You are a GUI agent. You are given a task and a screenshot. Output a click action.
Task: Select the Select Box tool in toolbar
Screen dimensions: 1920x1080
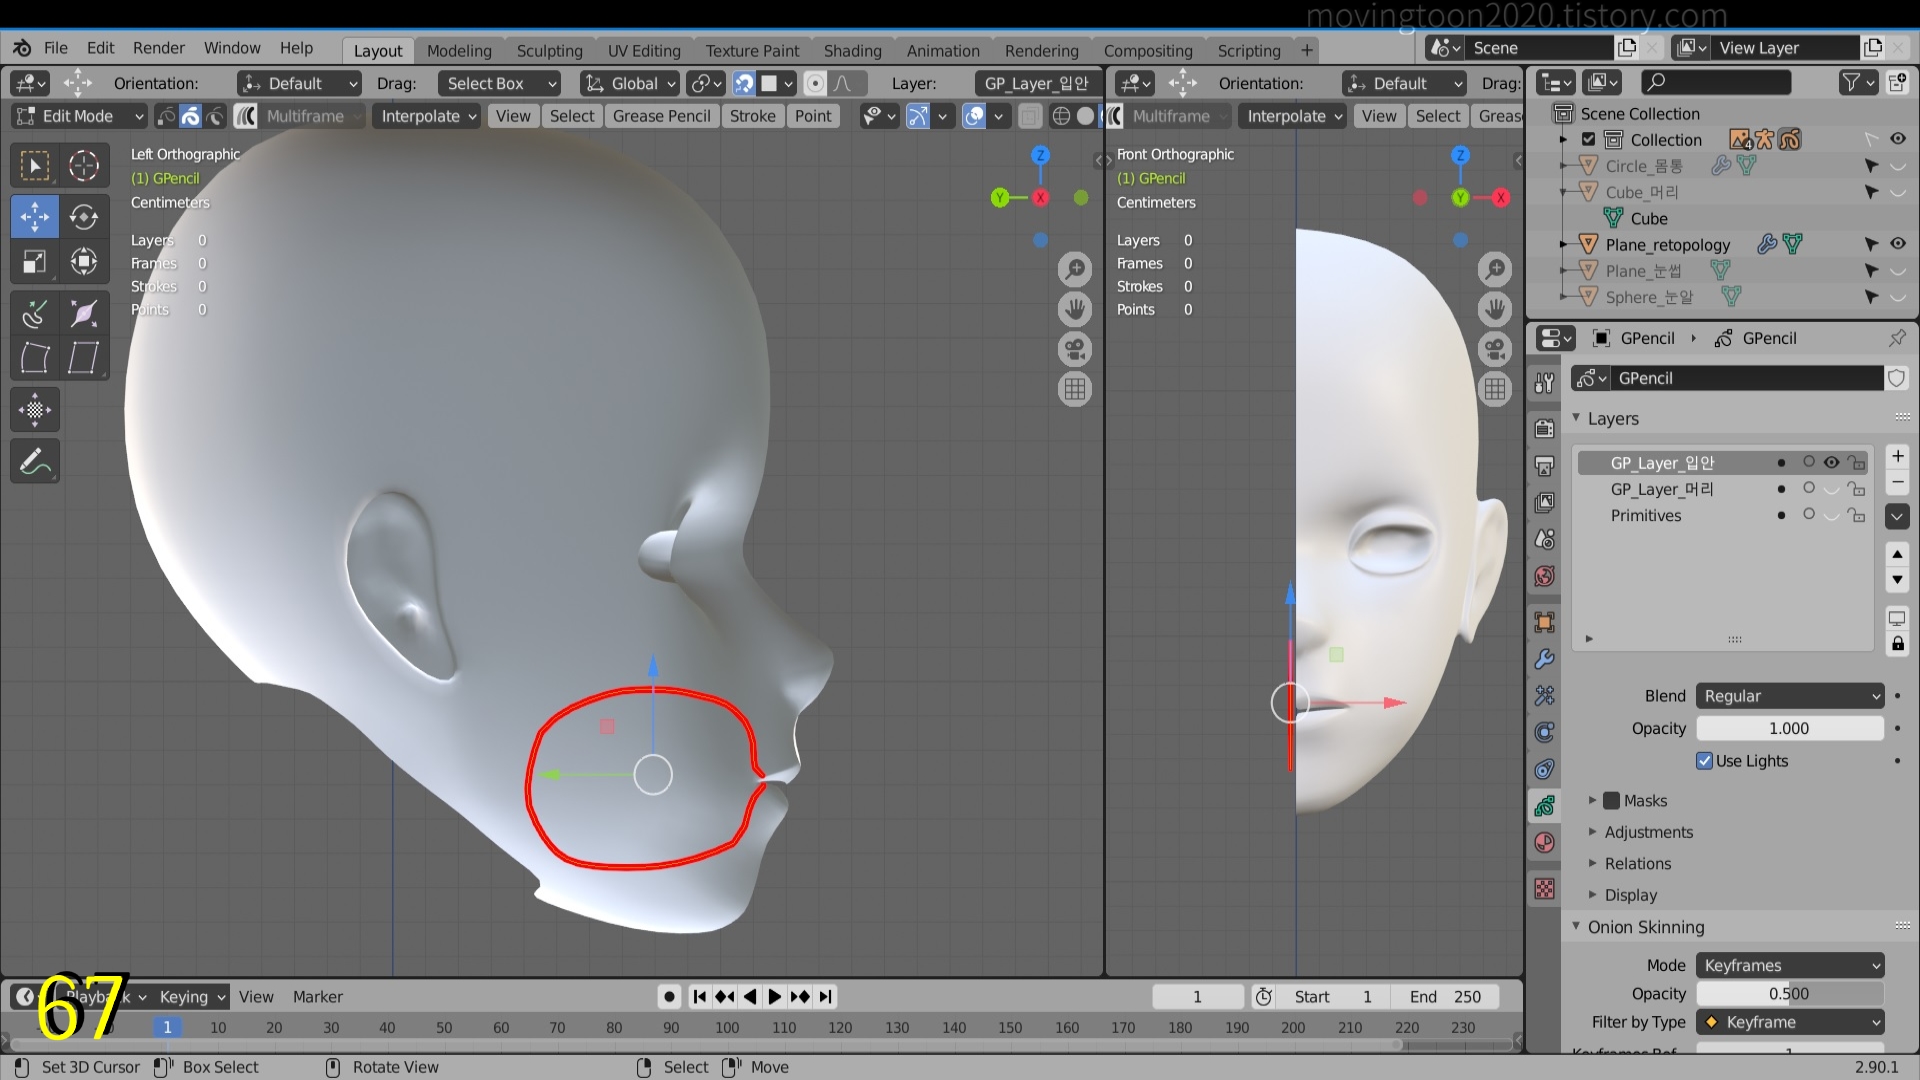(x=34, y=165)
